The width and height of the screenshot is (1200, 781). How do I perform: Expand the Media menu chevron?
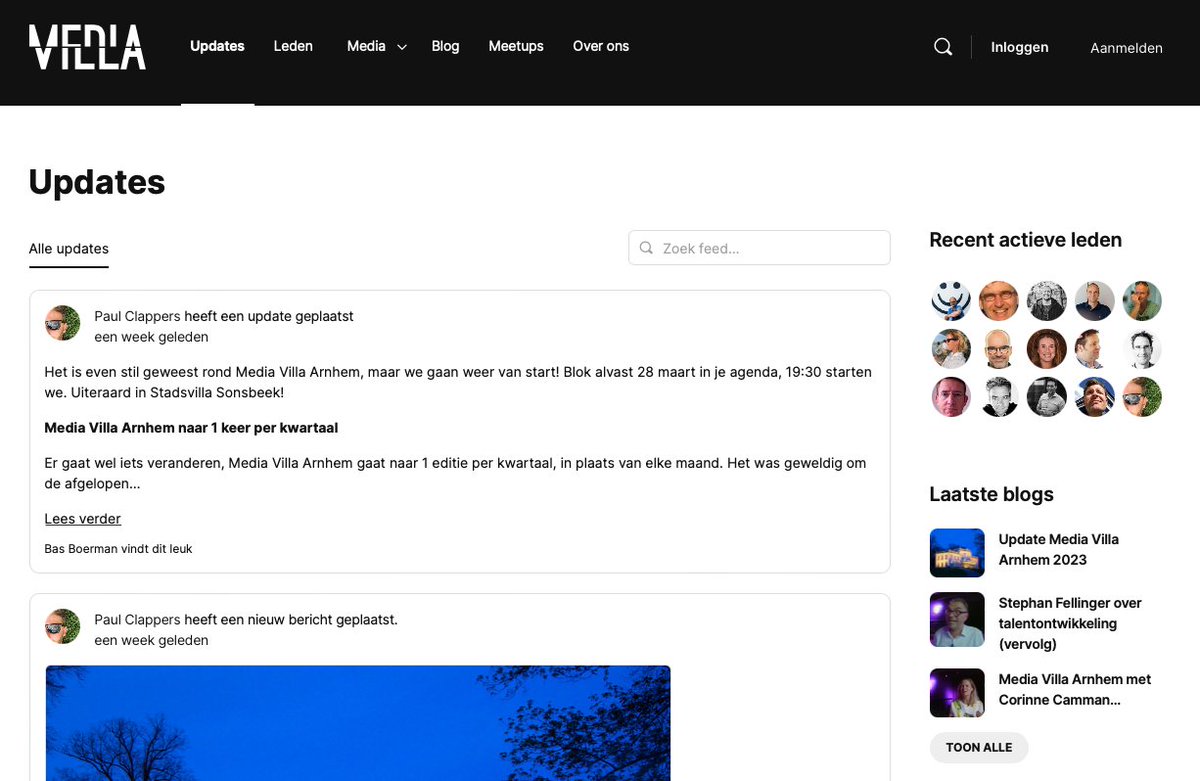click(402, 47)
